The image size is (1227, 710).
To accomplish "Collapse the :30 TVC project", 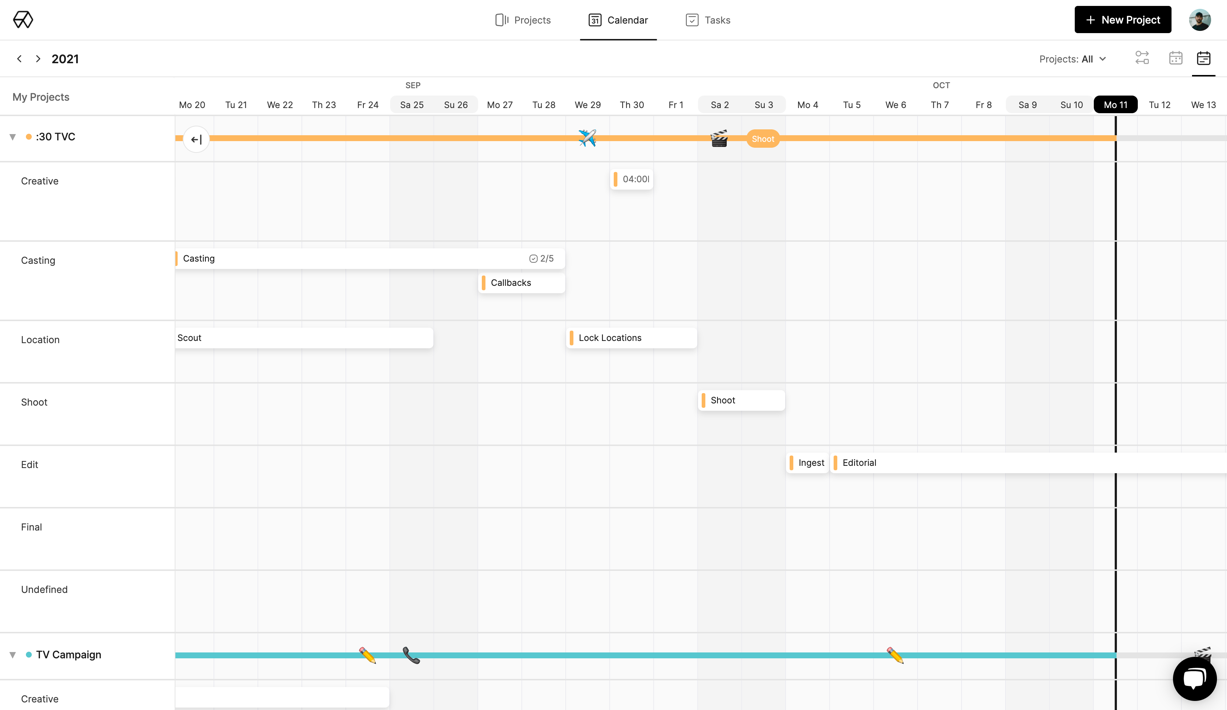I will [x=13, y=137].
